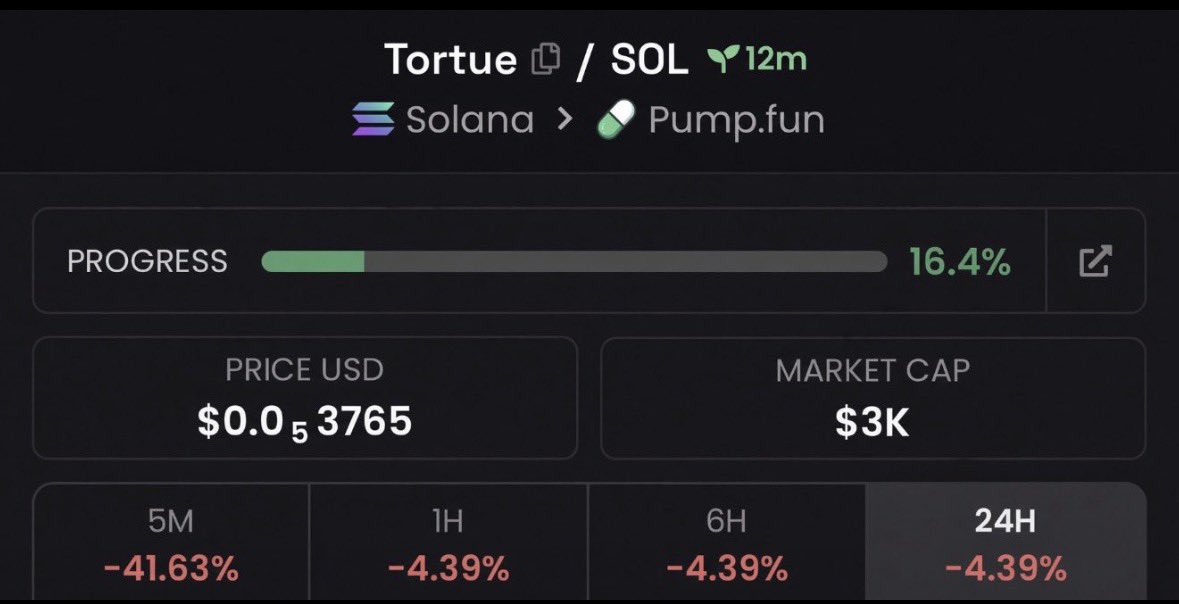Select the 24H timeframe tab

pos(1005,542)
